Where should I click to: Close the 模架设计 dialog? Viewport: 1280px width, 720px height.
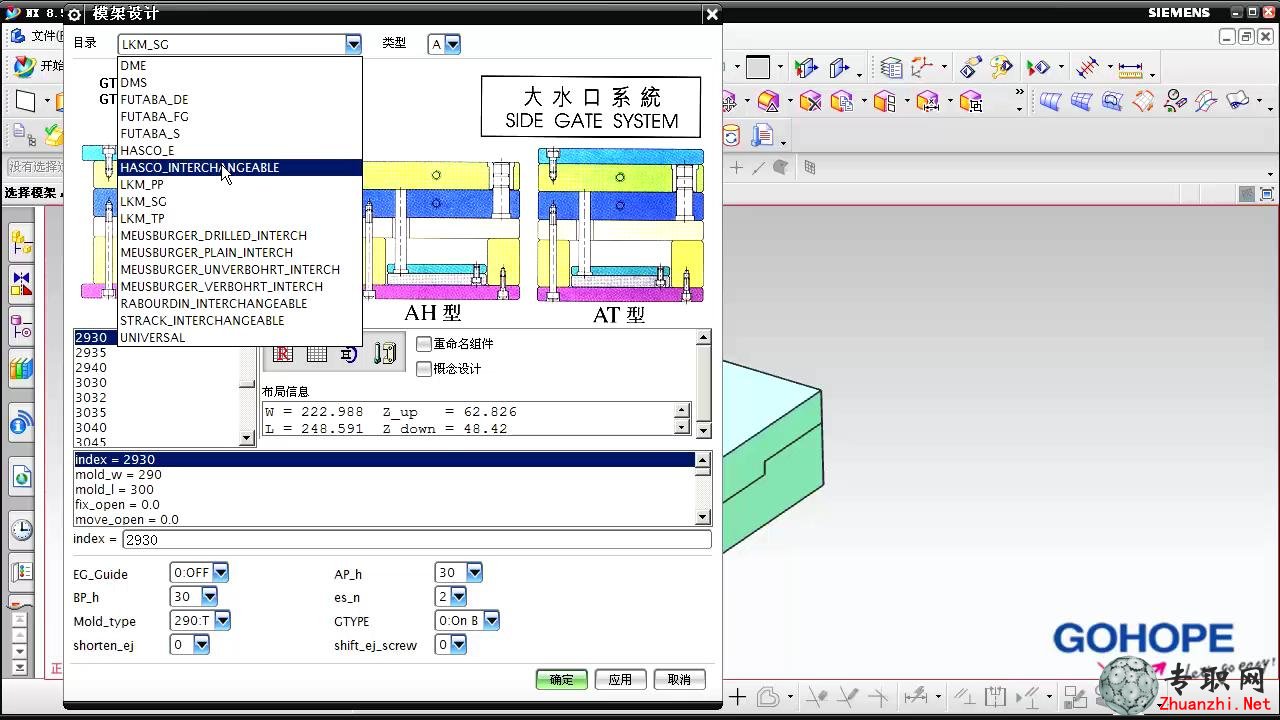[712, 14]
